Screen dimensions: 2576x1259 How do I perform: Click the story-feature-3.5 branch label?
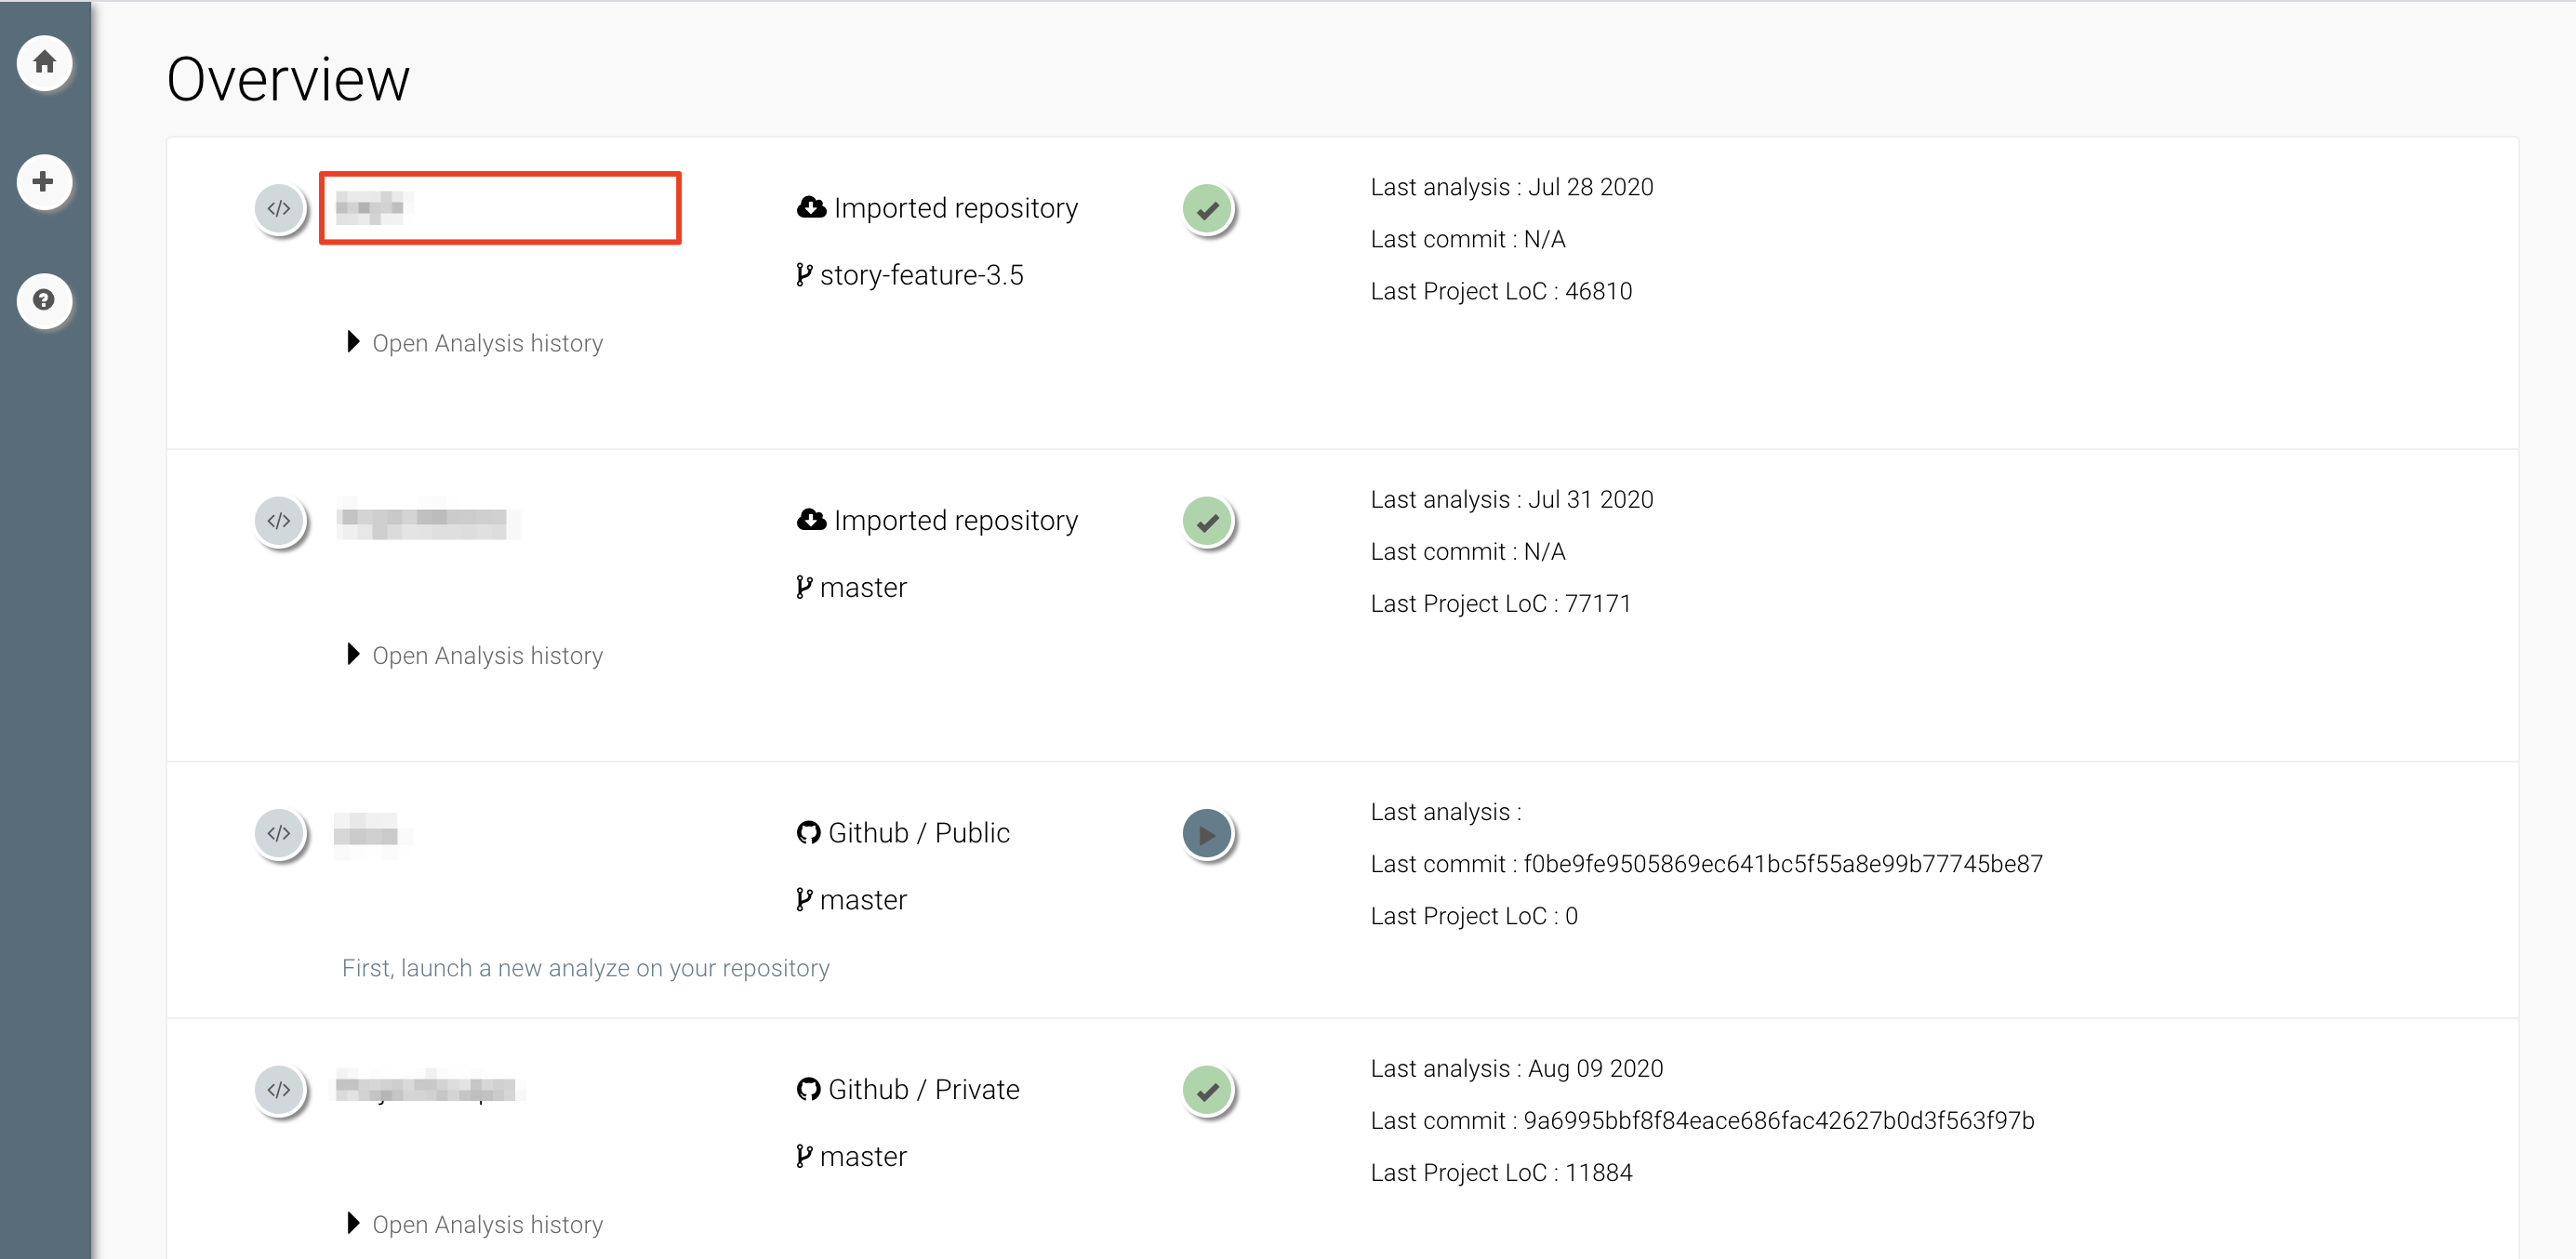[x=920, y=275]
